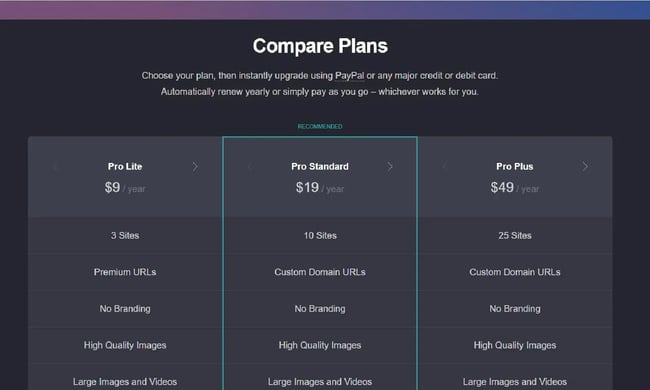Click the left chevron next to Pro Plus
Screen dimensions: 650x390
point(445,167)
